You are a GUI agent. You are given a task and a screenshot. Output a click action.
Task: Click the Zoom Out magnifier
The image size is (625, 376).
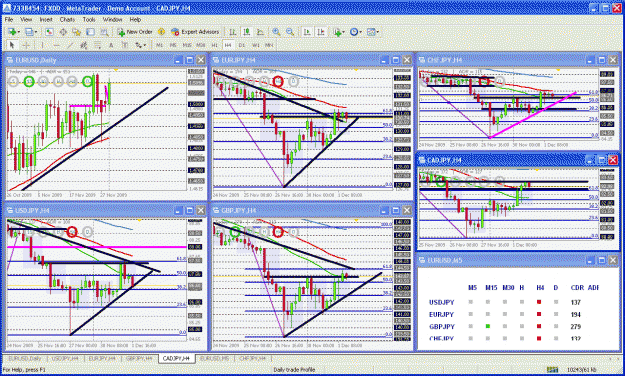click(x=290, y=32)
